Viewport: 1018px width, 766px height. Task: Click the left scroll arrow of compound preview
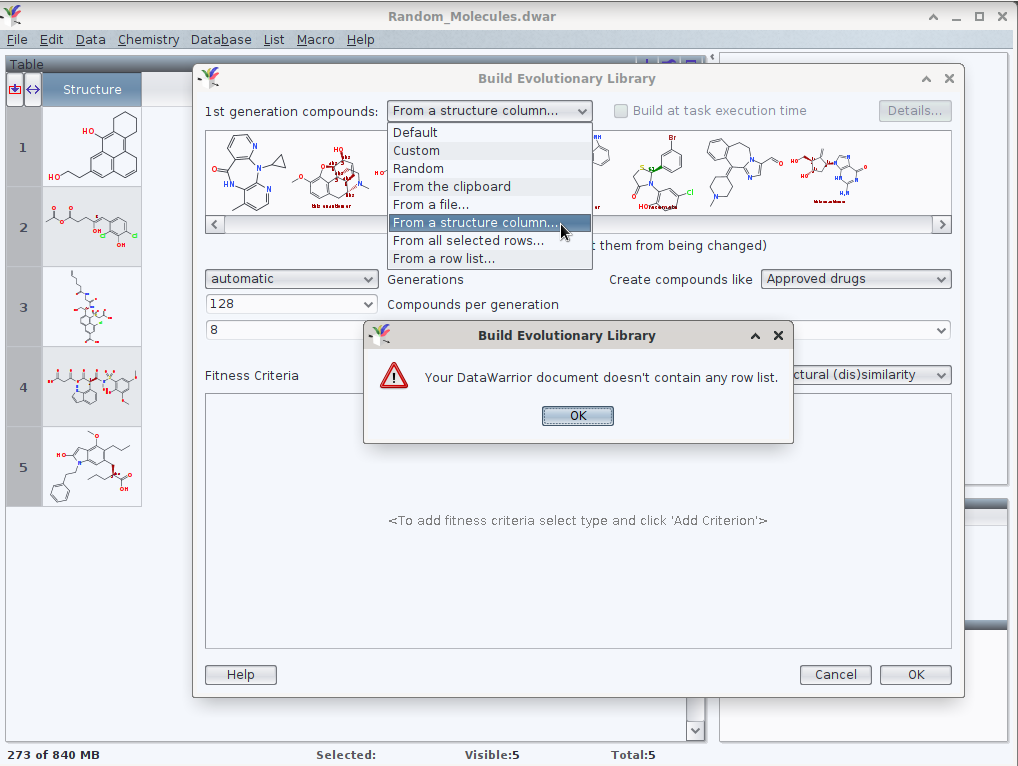(x=215, y=225)
